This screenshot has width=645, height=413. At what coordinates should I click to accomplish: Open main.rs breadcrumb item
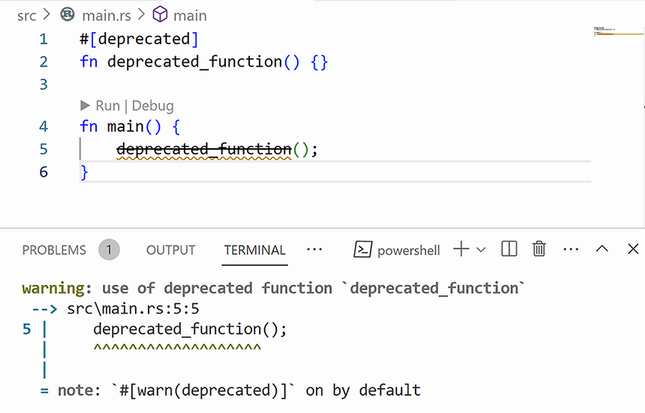105,15
